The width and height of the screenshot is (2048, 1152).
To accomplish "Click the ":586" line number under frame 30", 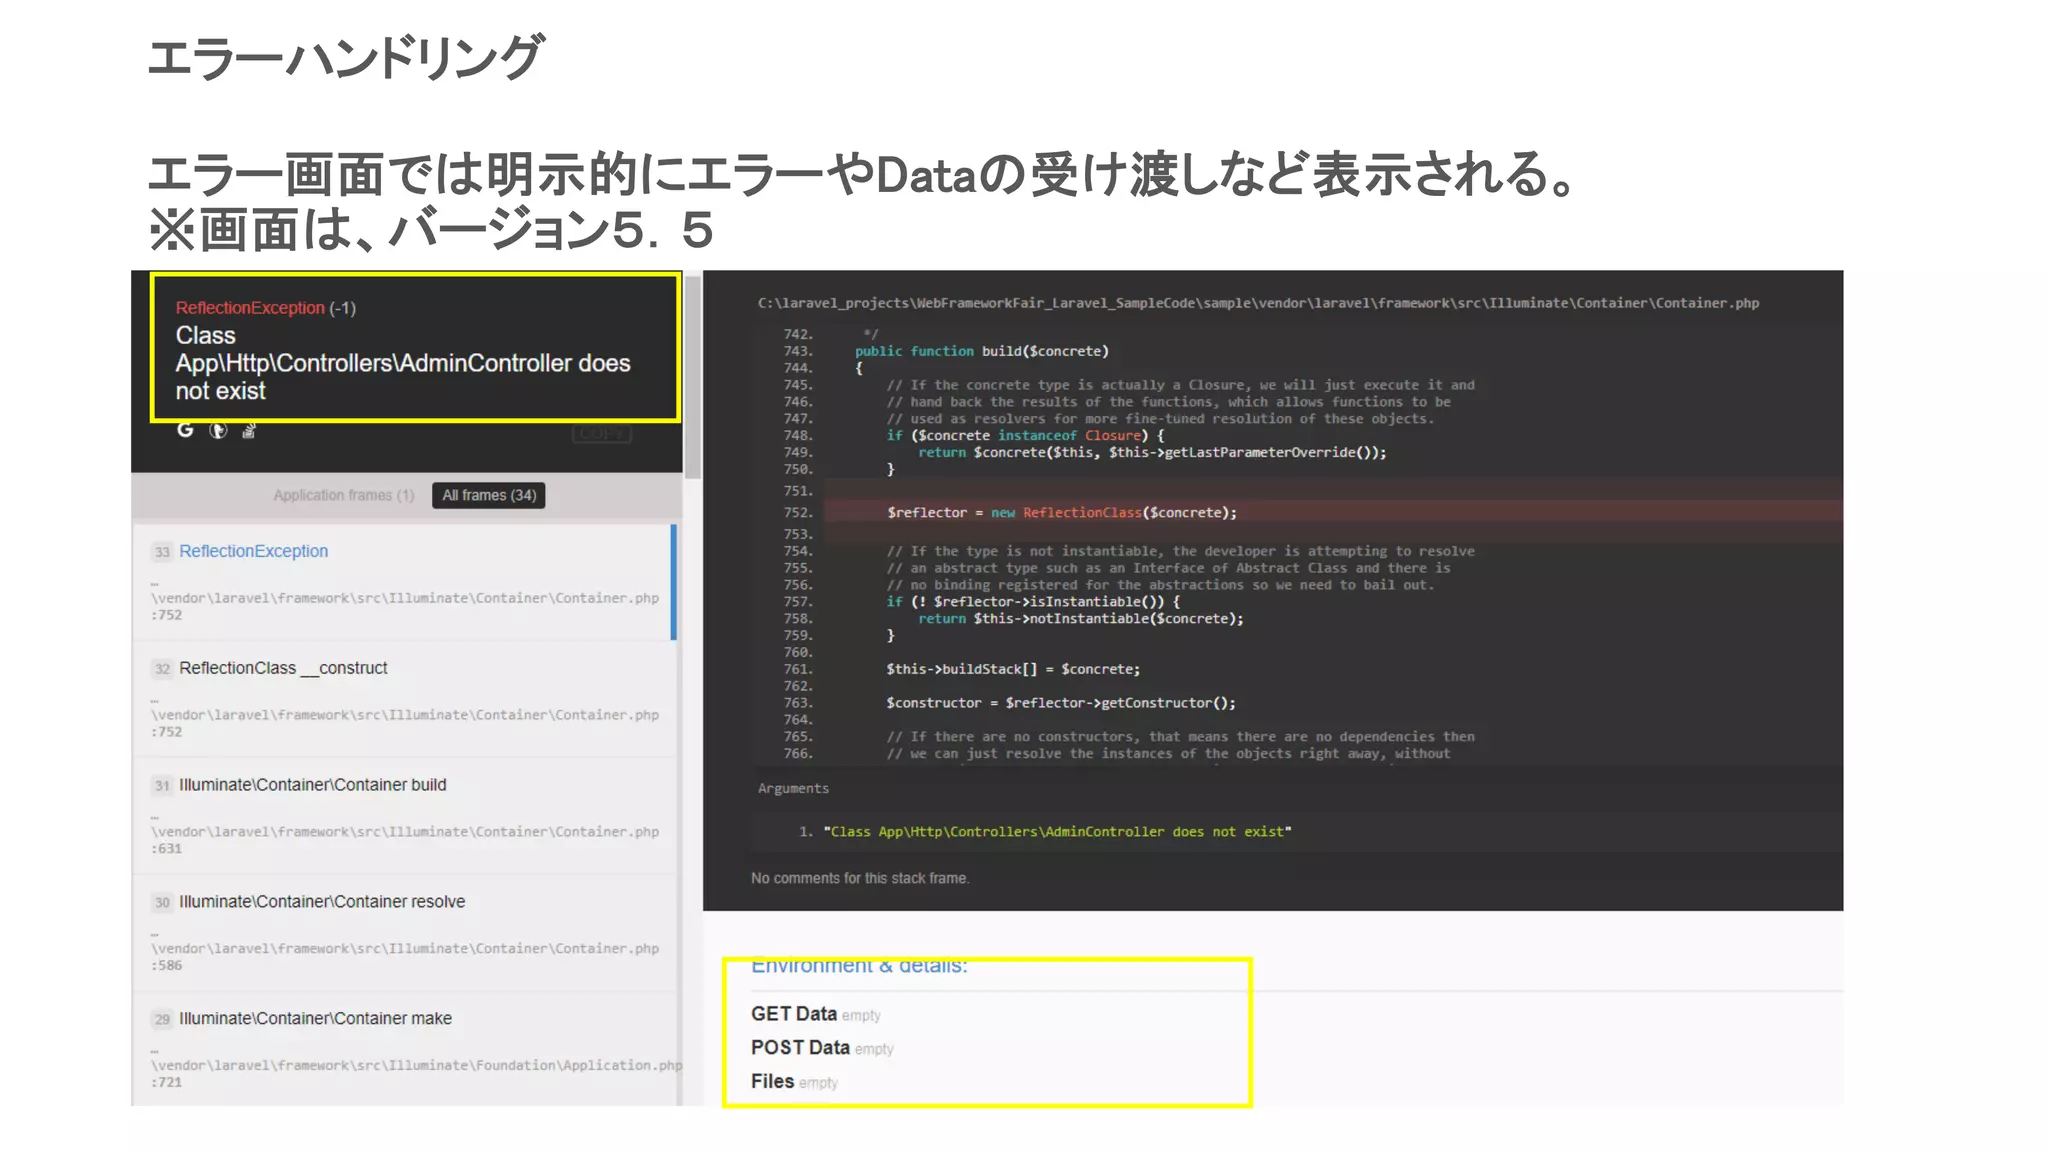I will 167,965.
